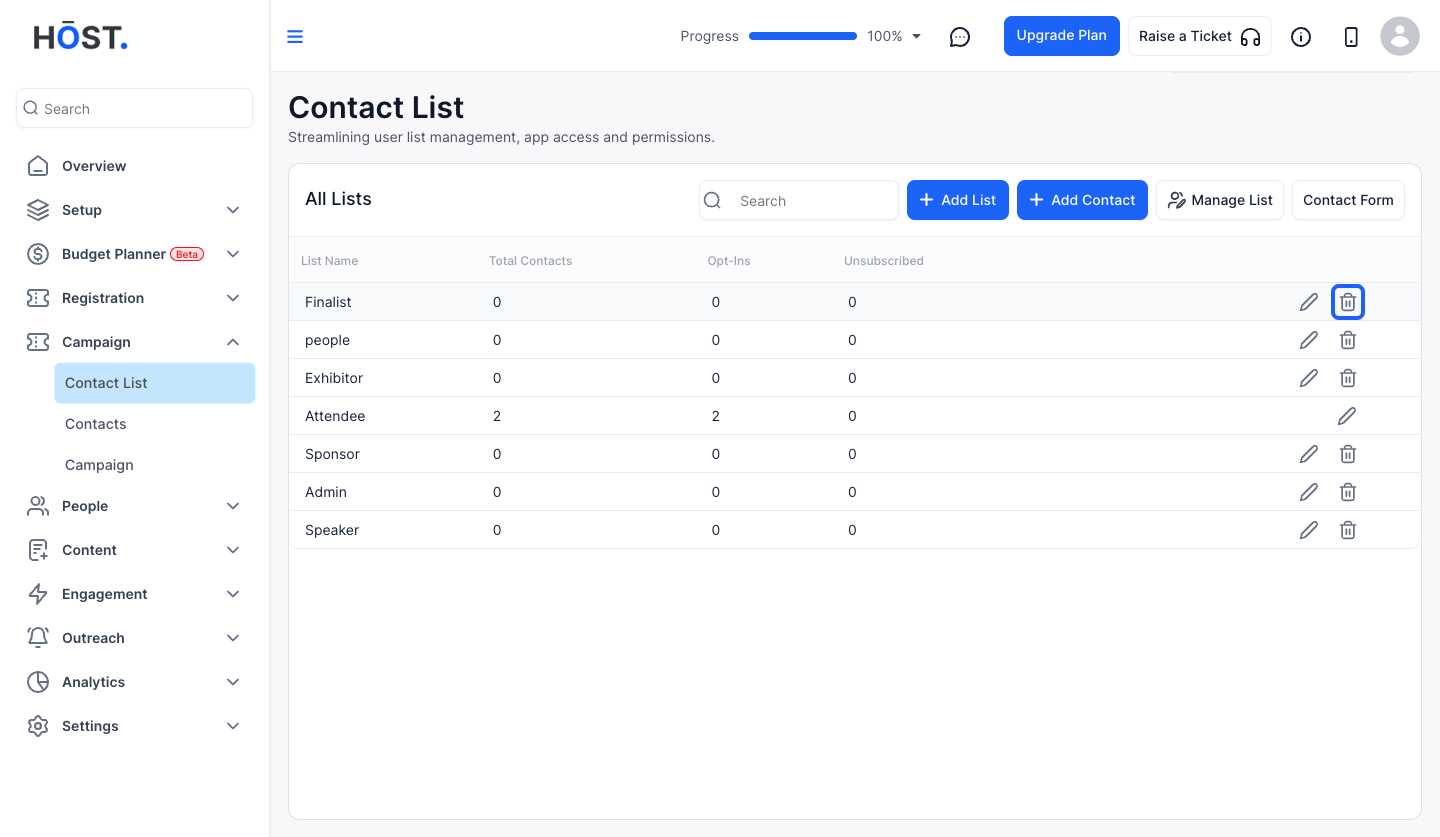1440x837 pixels.
Task: Click Raise a Ticket button
Action: pos(1200,36)
